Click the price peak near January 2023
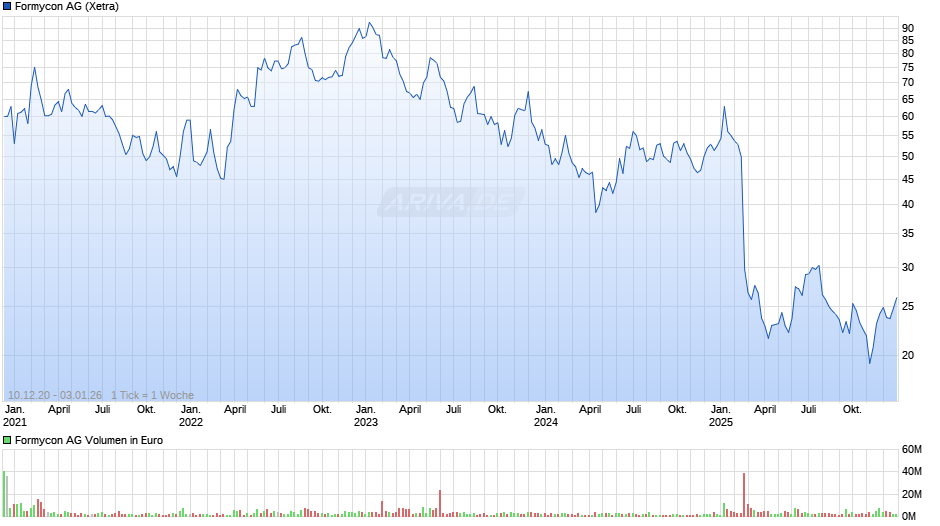 [x=369, y=23]
